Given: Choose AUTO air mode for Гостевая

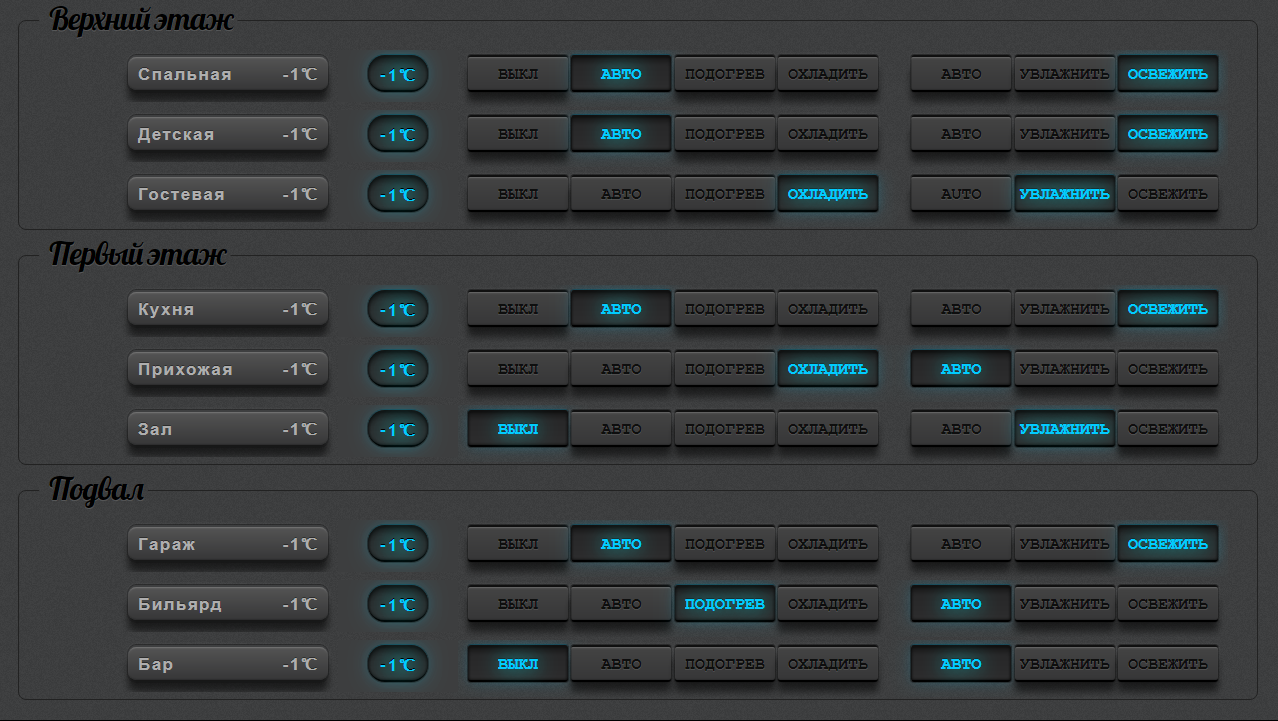Looking at the screenshot, I should pyautogui.click(x=961, y=194).
